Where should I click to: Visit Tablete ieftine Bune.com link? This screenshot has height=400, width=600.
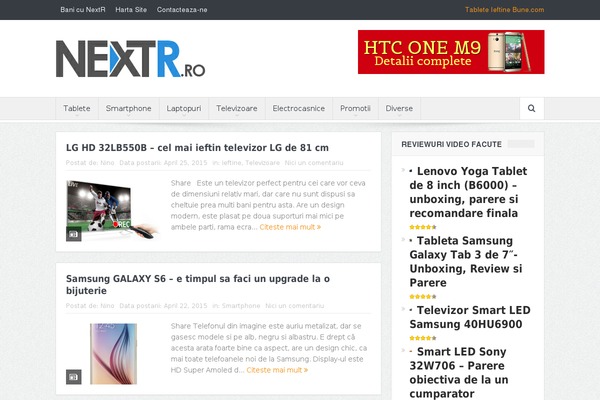point(504,10)
